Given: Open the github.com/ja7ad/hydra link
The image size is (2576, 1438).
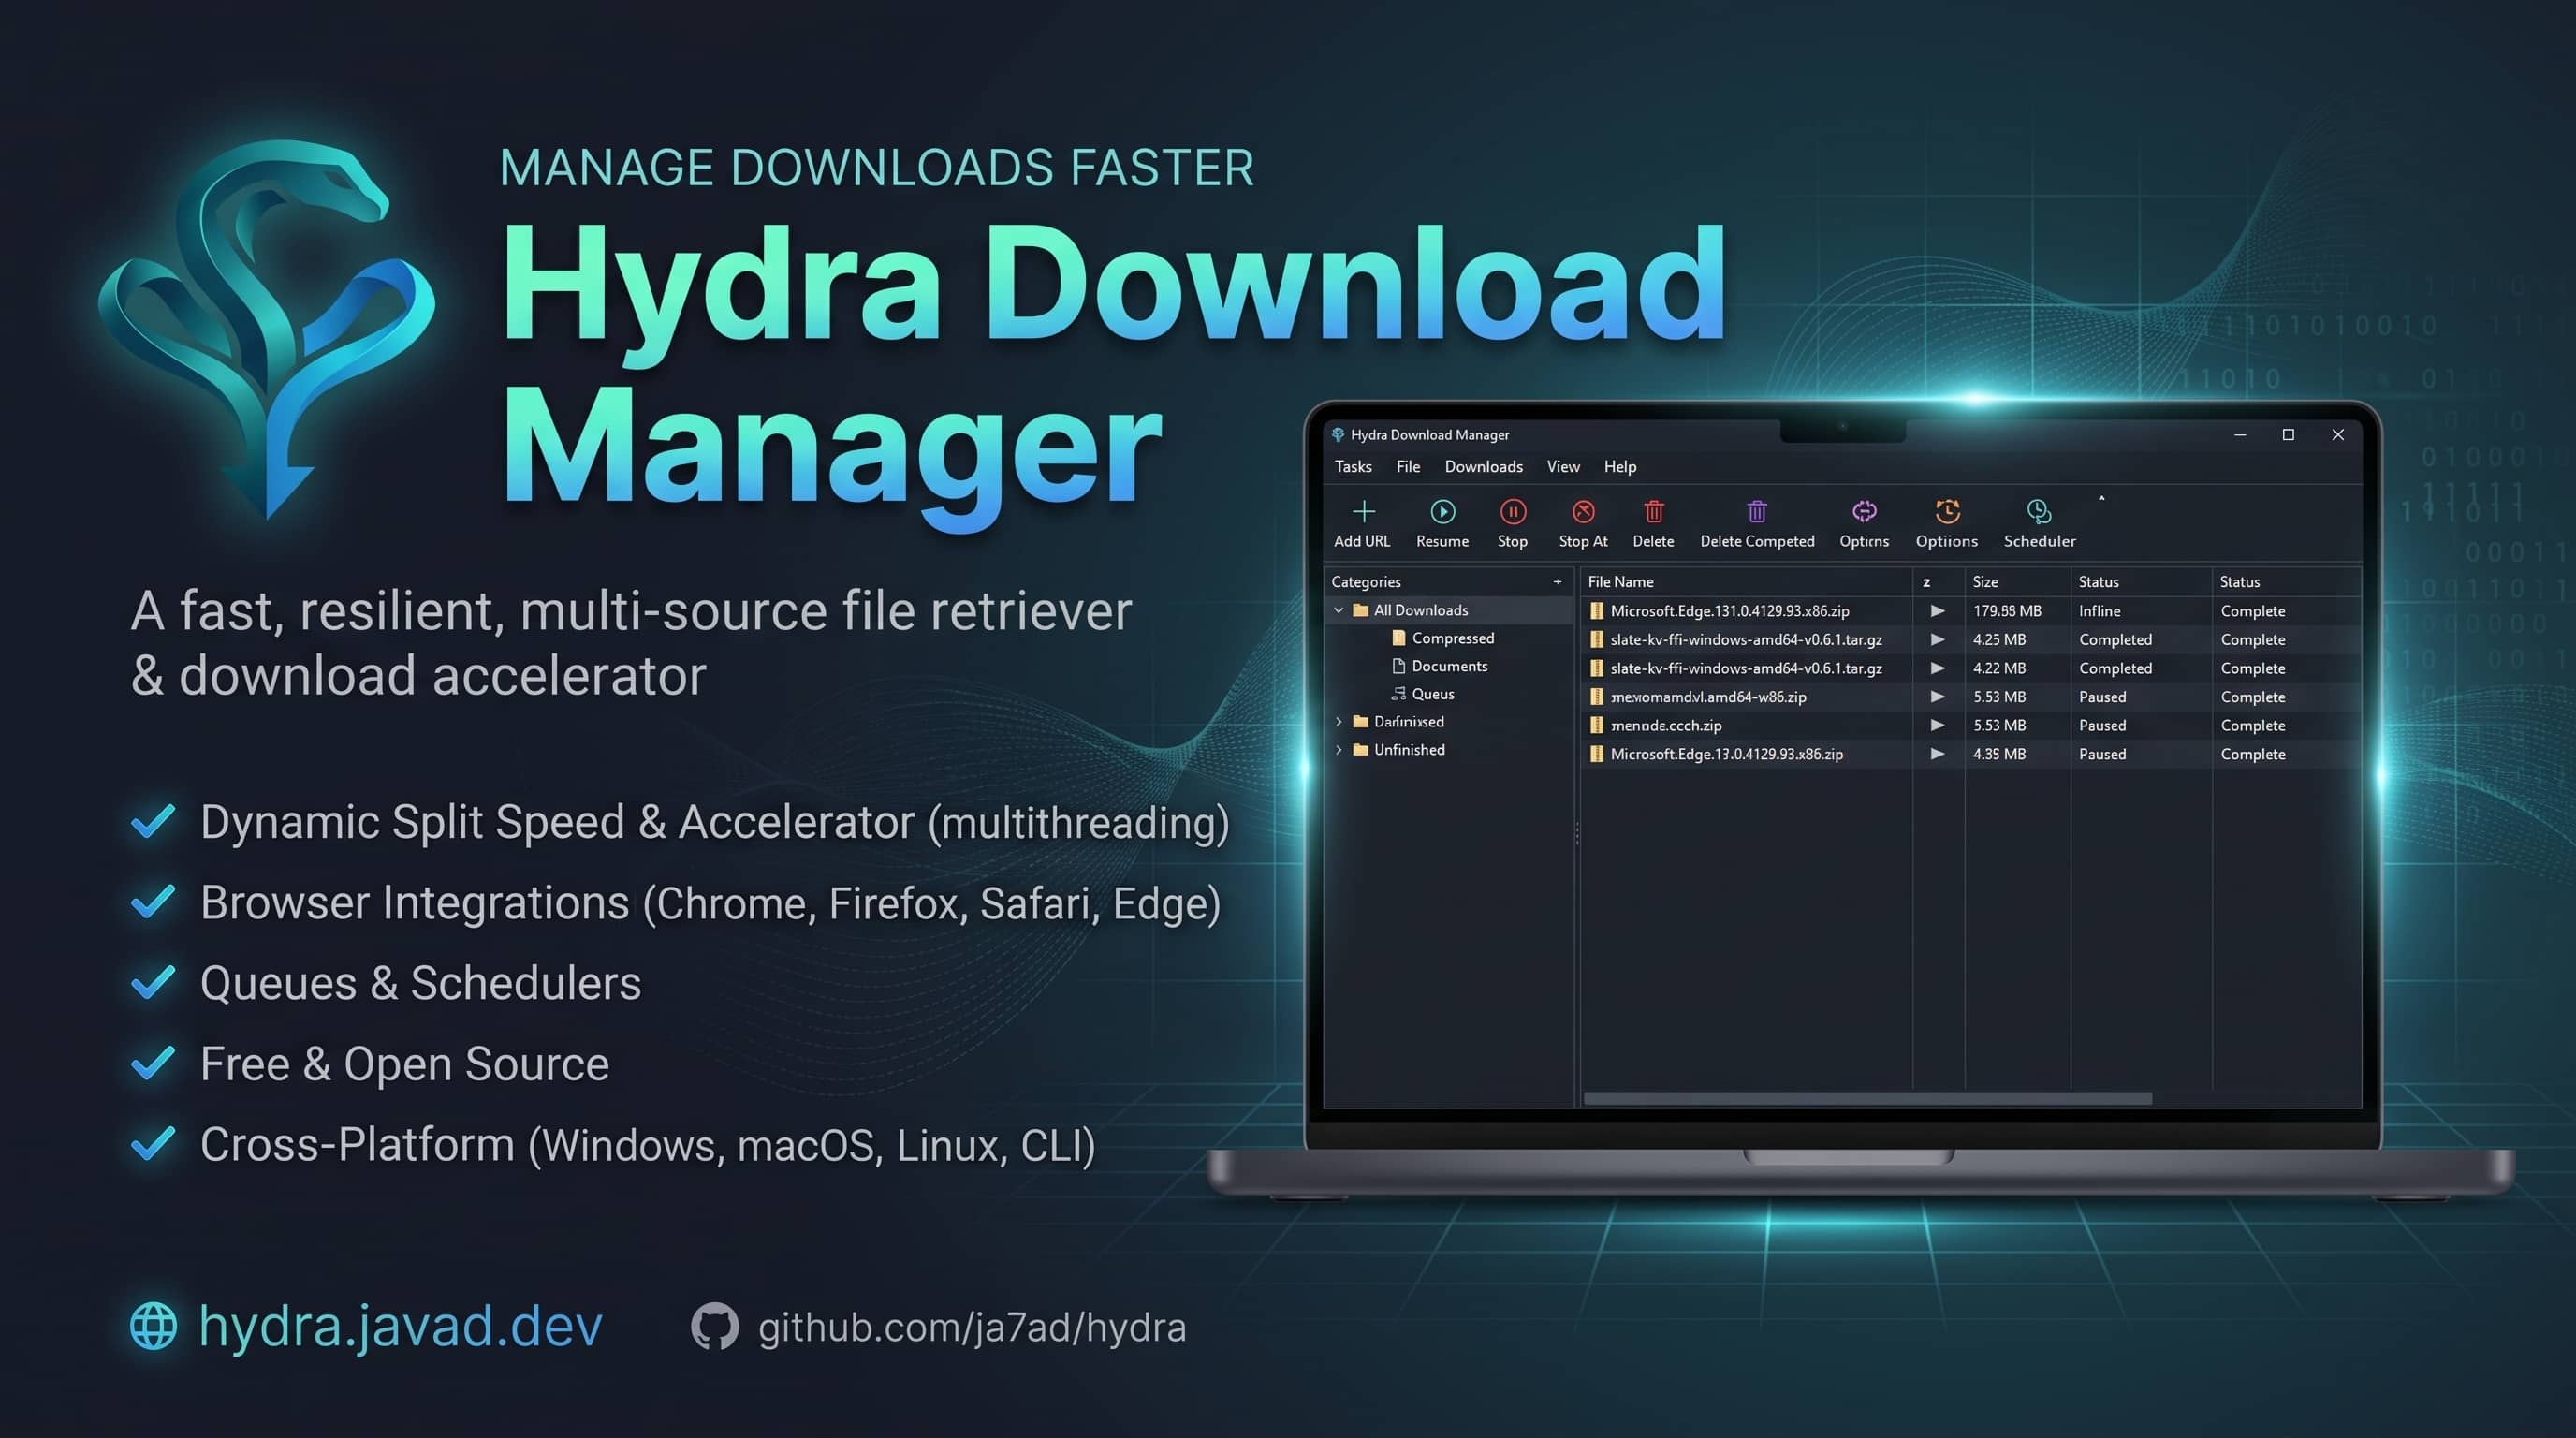Looking at the screenshot, I should [x=972, y=1327].
